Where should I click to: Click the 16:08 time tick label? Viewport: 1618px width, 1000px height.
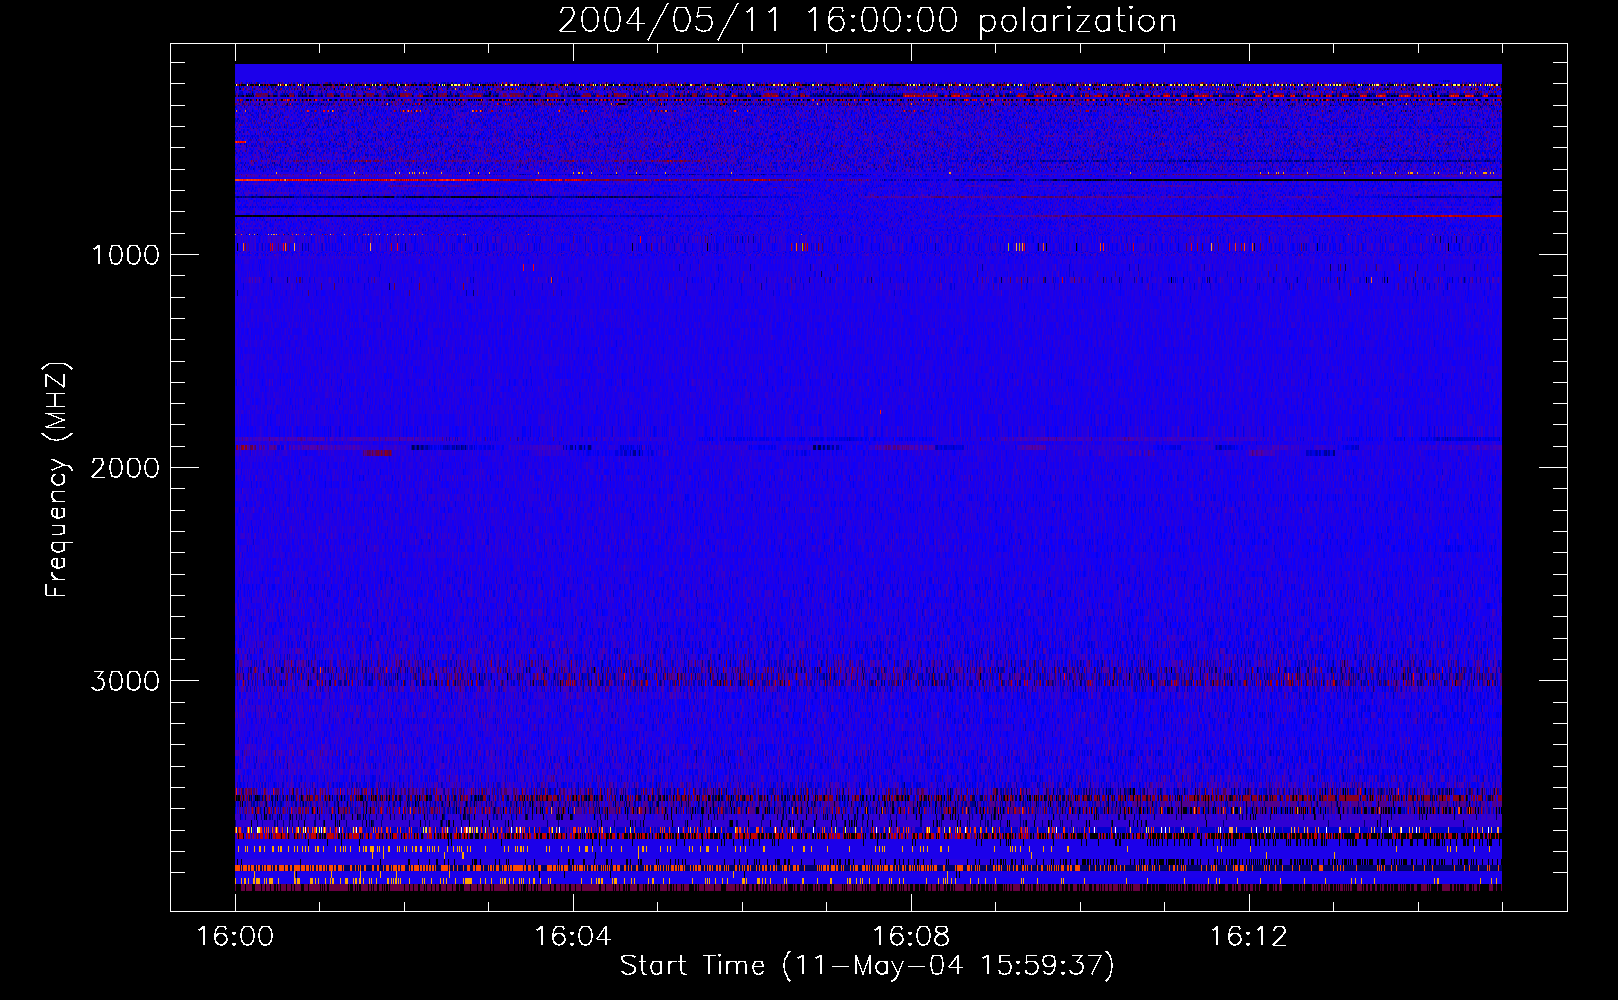click(911, 937)
